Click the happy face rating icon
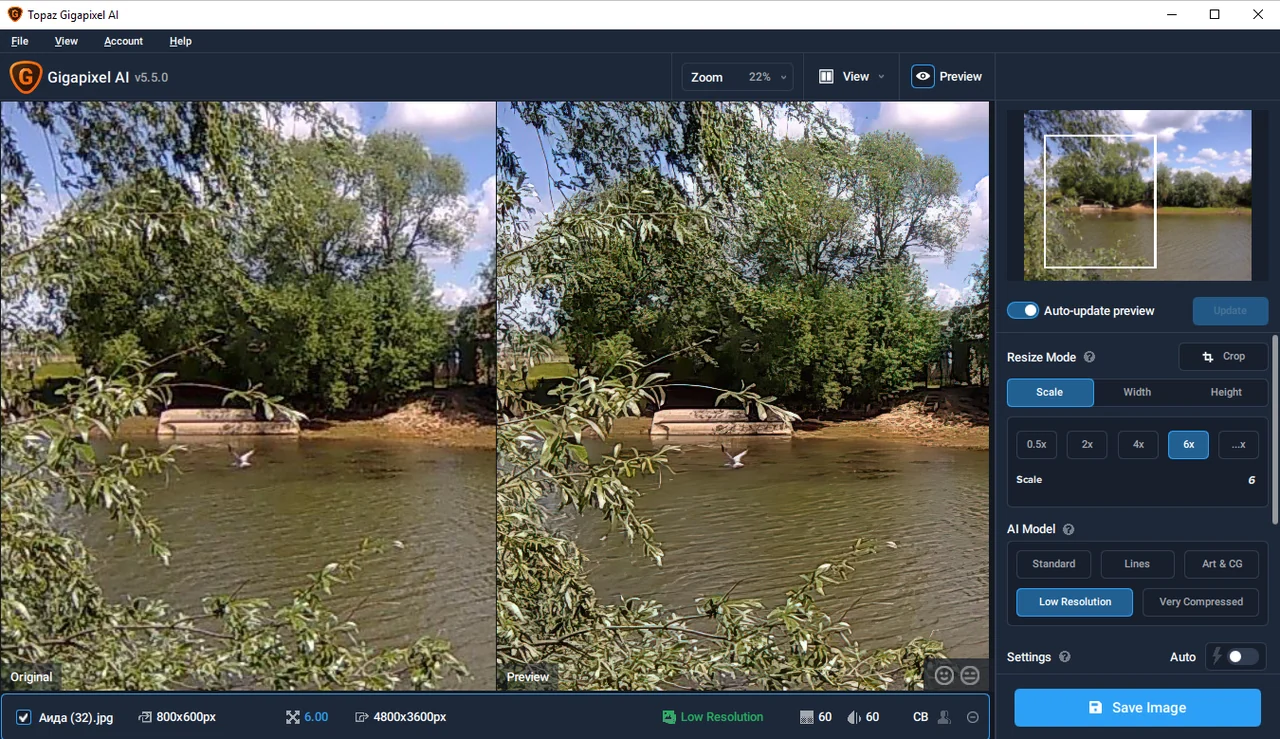This screenshot has height=739, width=1280. pyautogui.click(x=944, y=676)
